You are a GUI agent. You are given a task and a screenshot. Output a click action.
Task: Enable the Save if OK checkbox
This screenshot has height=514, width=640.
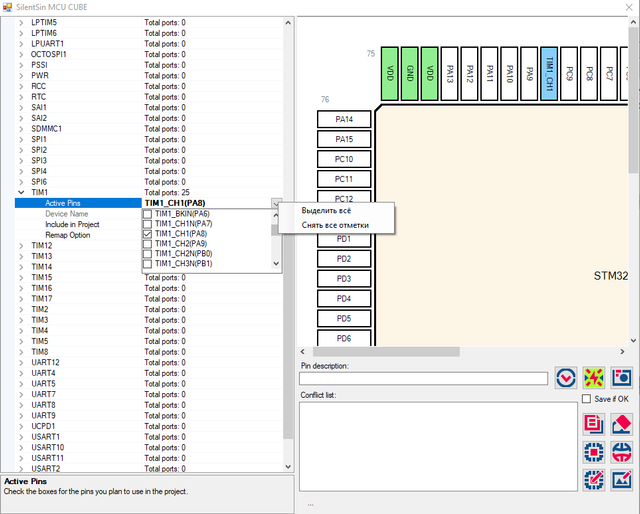coord(586,399)
